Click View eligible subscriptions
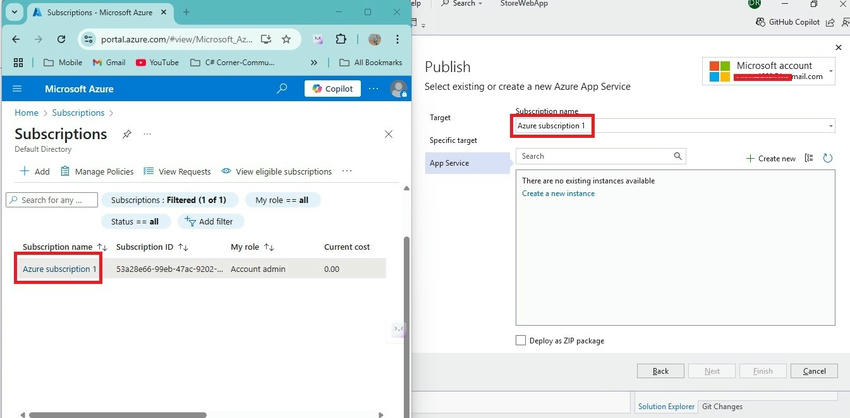Screen dimensions: 850x418 pyautogui.click(x=276, y=171)
